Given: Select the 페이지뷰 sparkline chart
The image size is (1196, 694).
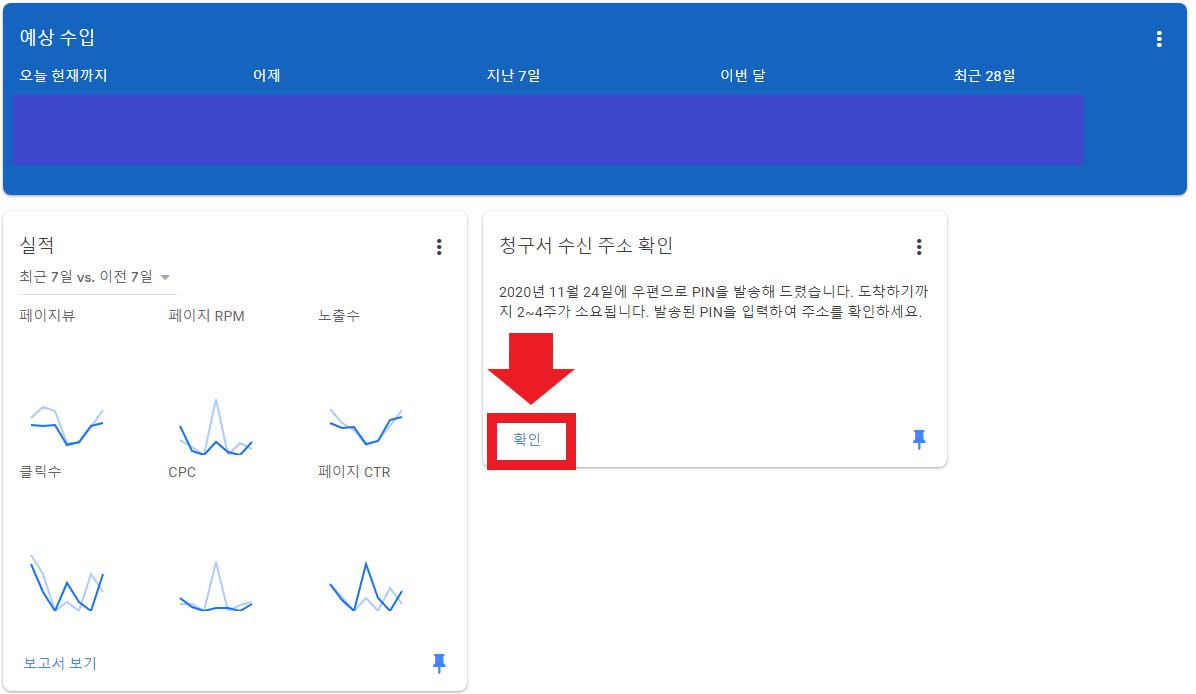Looking at the screenshot, I should click(x=66, y=424).
